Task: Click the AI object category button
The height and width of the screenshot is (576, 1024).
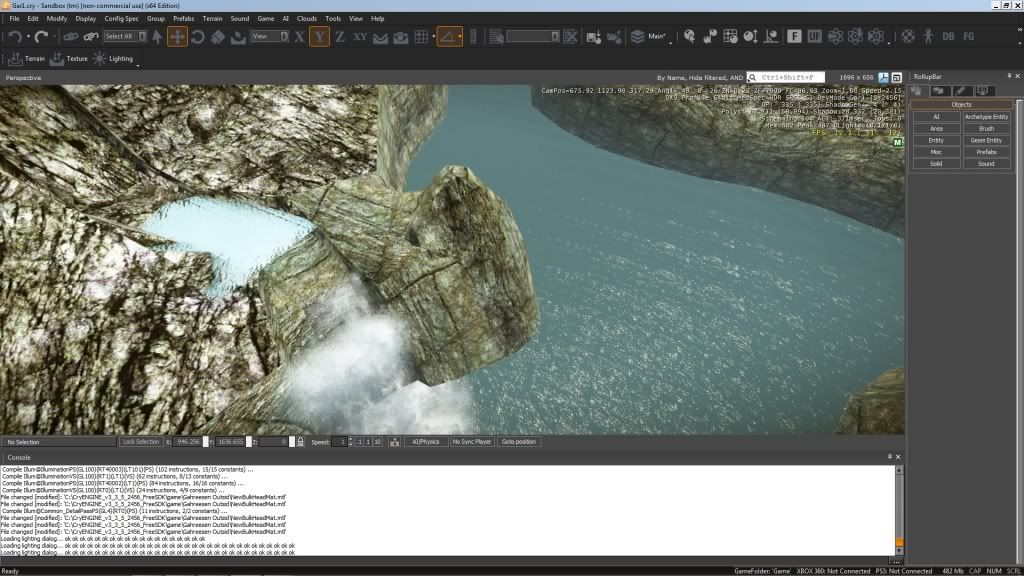Action: (936, 117)
